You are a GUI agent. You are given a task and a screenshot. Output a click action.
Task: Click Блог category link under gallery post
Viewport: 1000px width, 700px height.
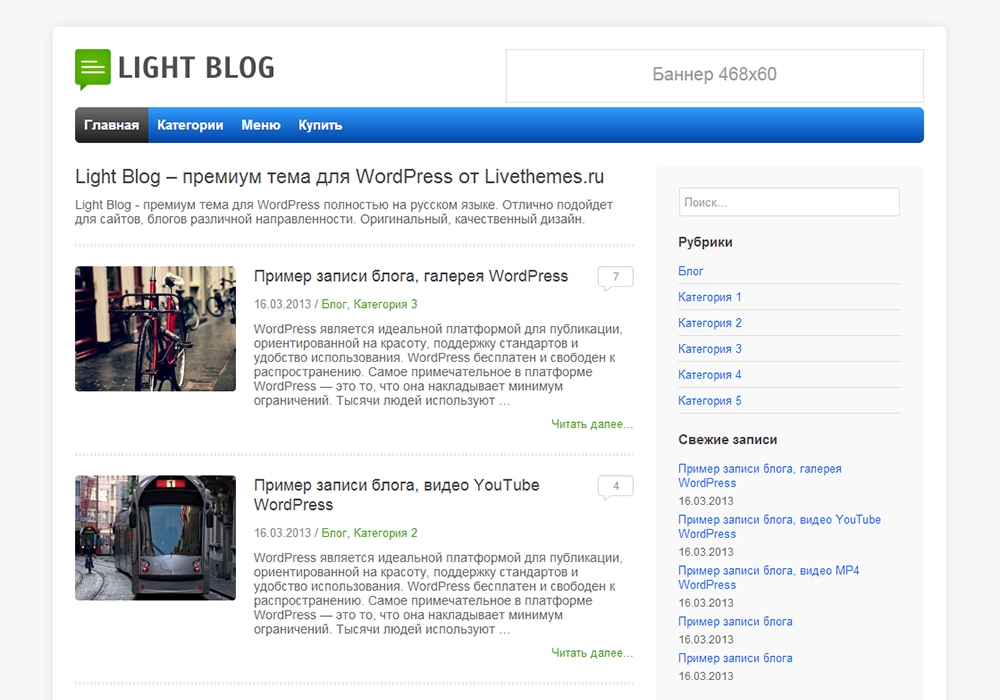pos(334,304)
